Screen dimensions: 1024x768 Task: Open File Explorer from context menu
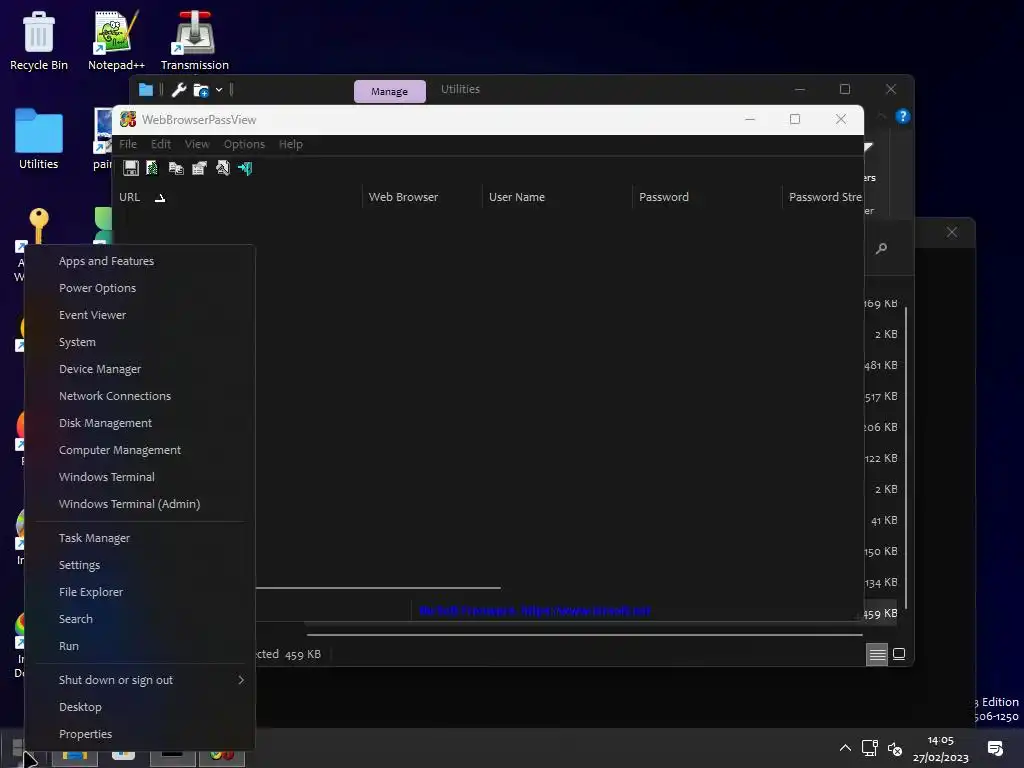pos(139,592)
